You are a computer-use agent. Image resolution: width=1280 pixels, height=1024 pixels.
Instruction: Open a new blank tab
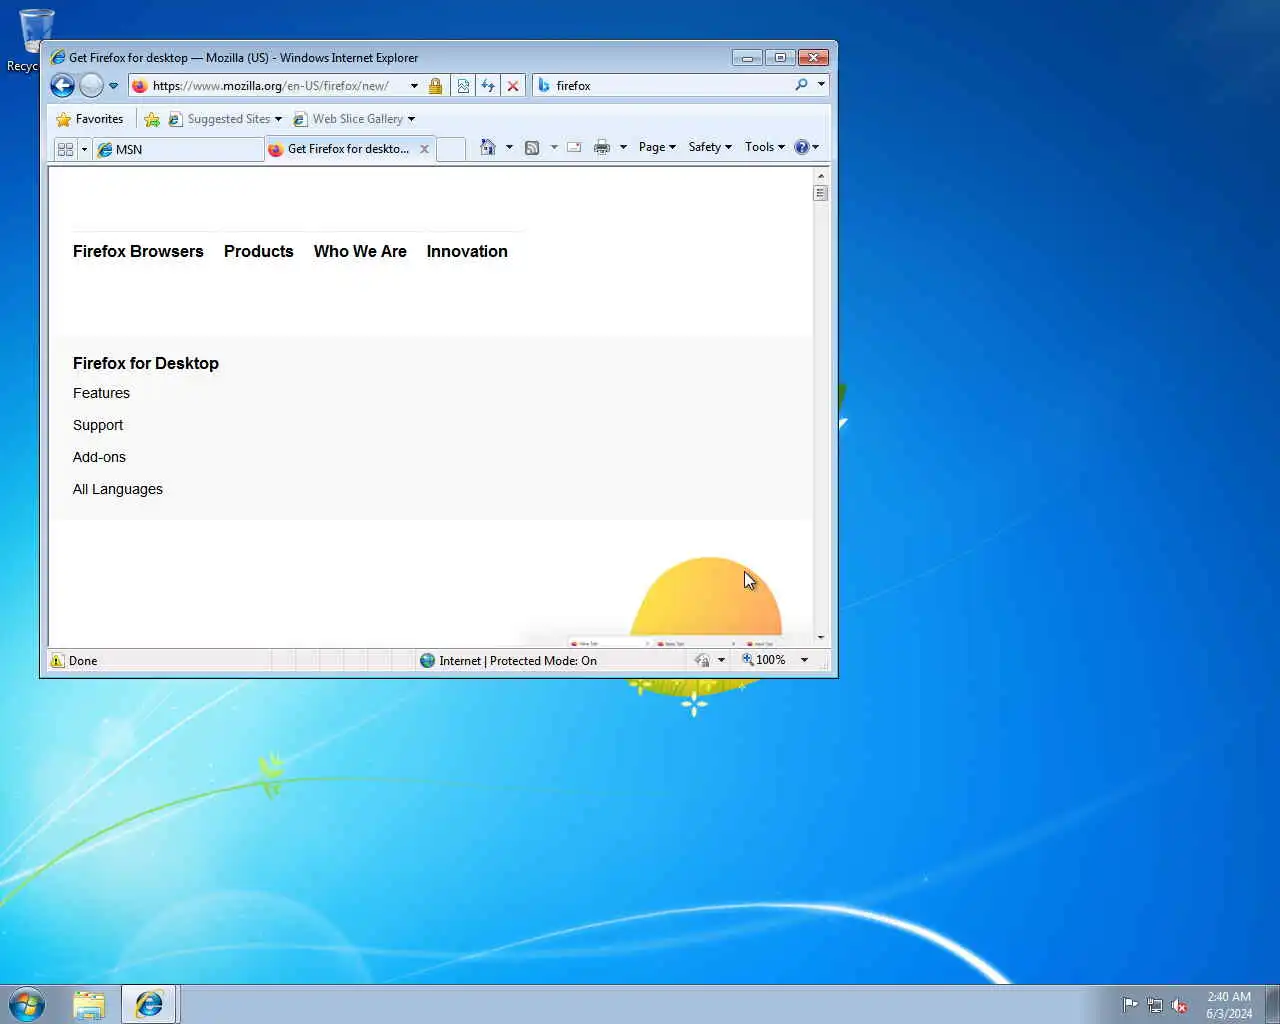451,149
